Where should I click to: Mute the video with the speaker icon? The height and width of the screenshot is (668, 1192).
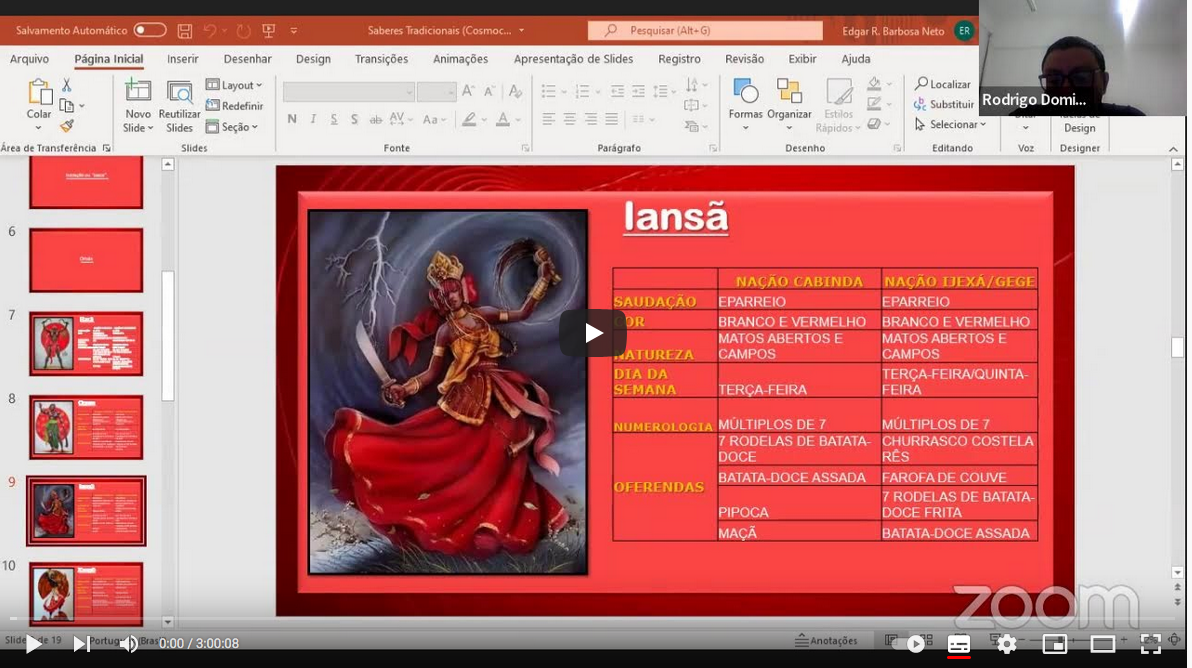coord(128,644)
